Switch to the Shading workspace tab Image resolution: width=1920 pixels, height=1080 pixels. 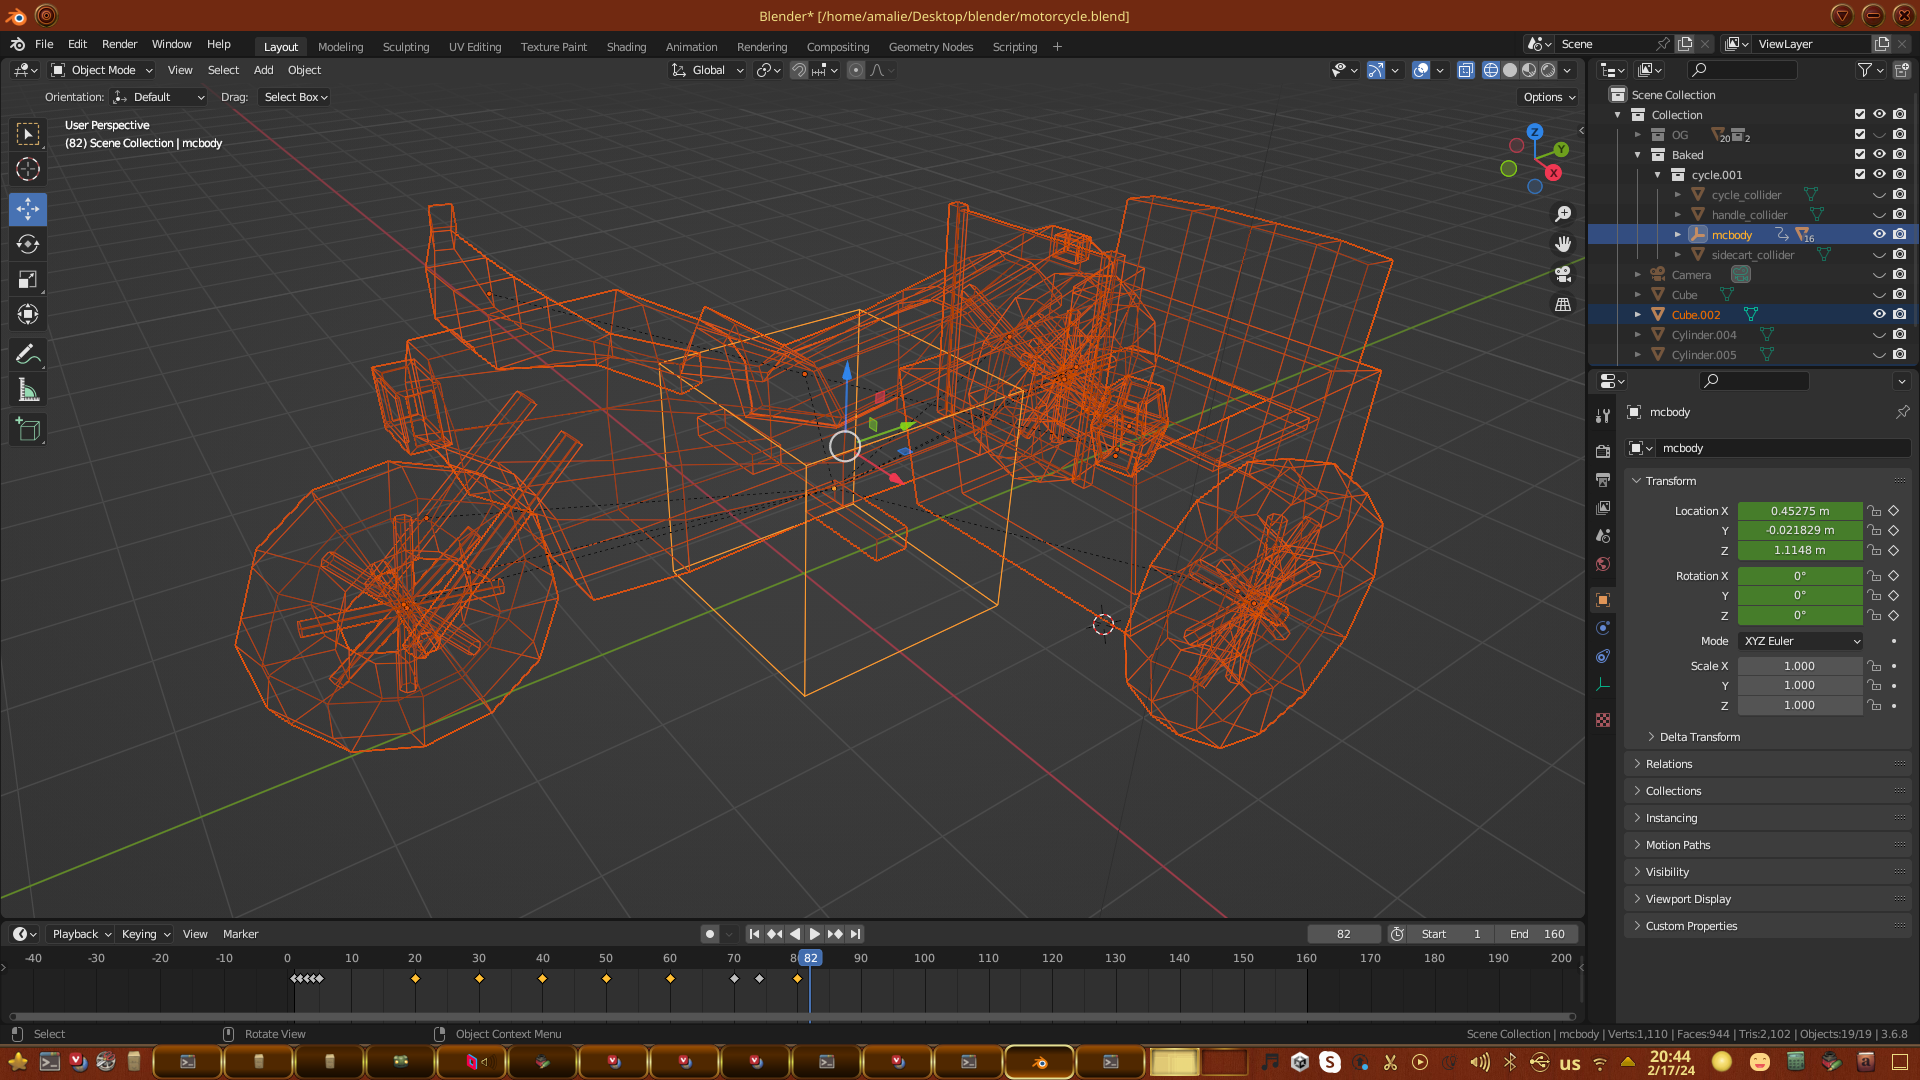point(626,47)
